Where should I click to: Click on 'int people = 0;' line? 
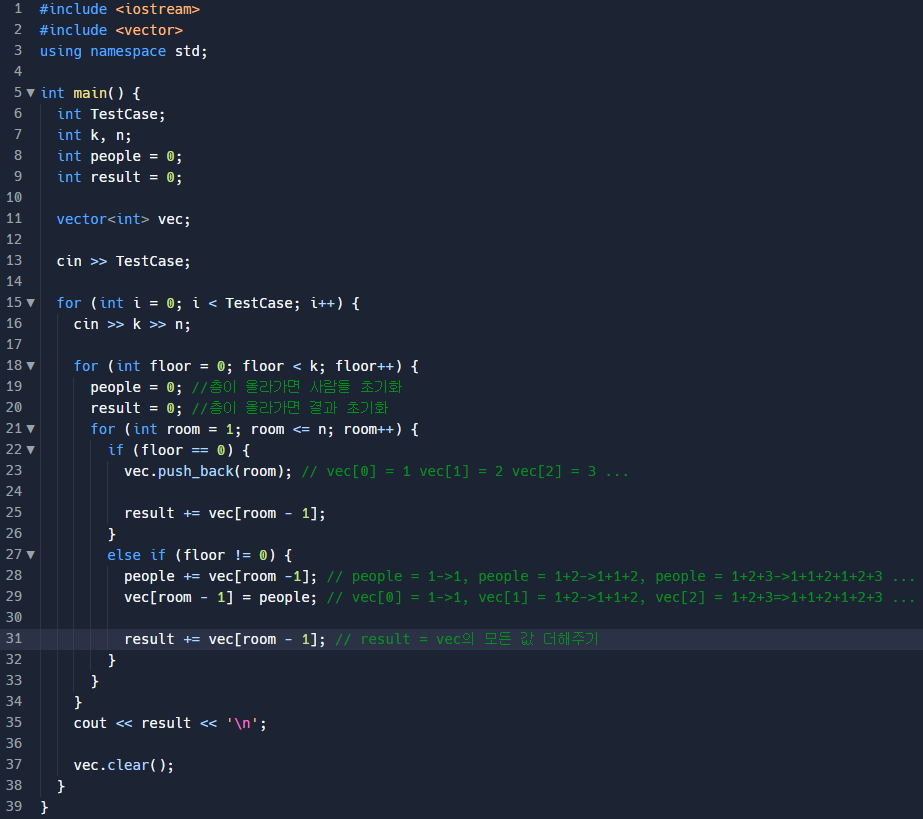coord(119,157)
